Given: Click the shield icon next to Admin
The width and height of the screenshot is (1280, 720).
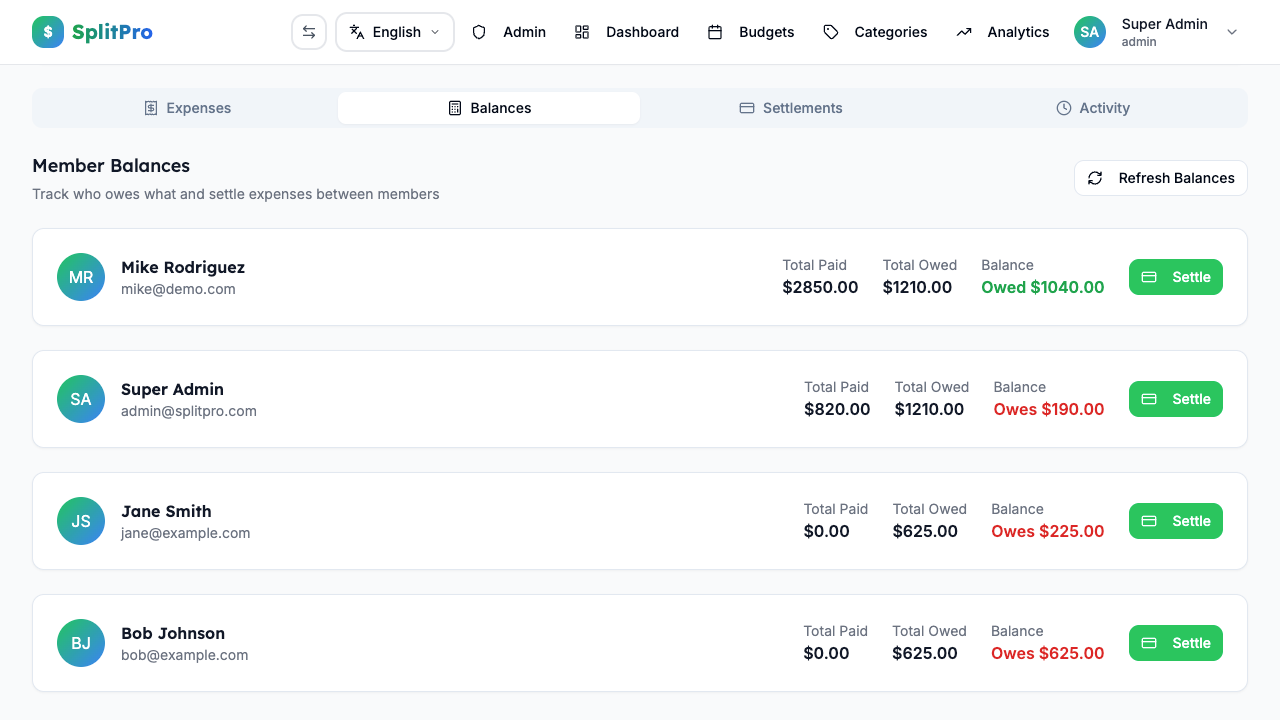Looking at the screenshot, I should 478,32.
